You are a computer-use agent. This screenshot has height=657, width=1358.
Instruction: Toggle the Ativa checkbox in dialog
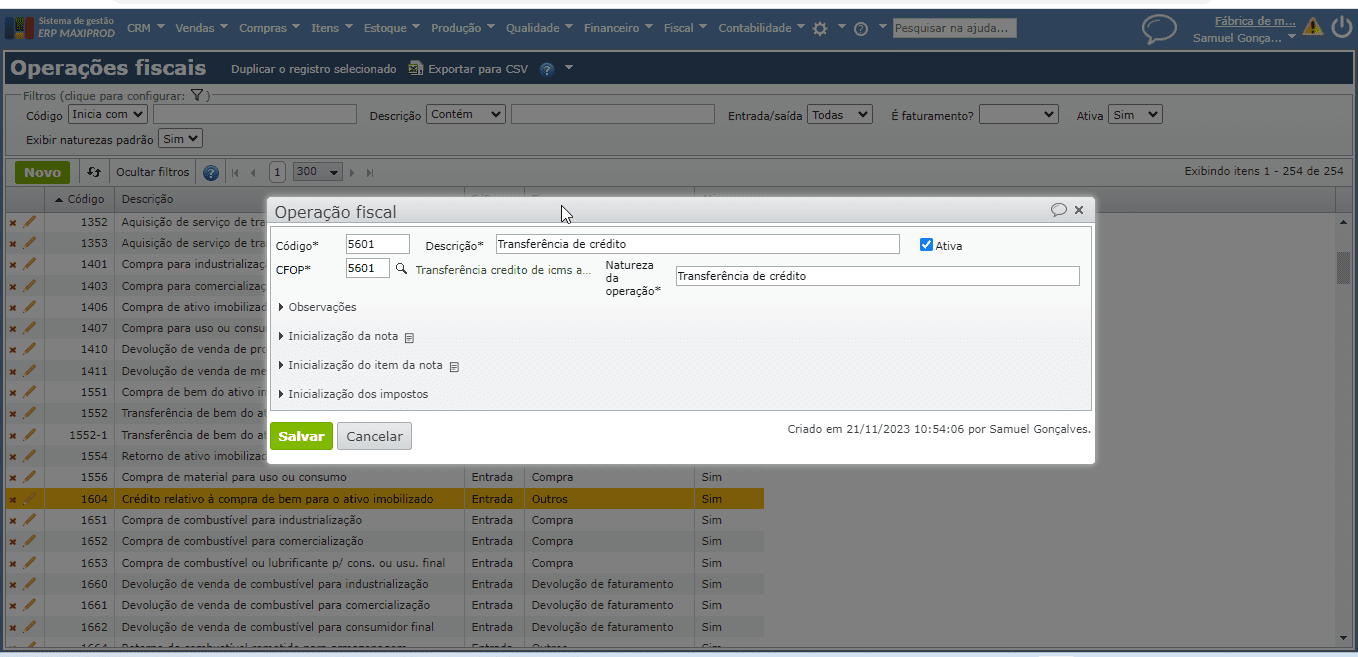[x=926, y=244]
